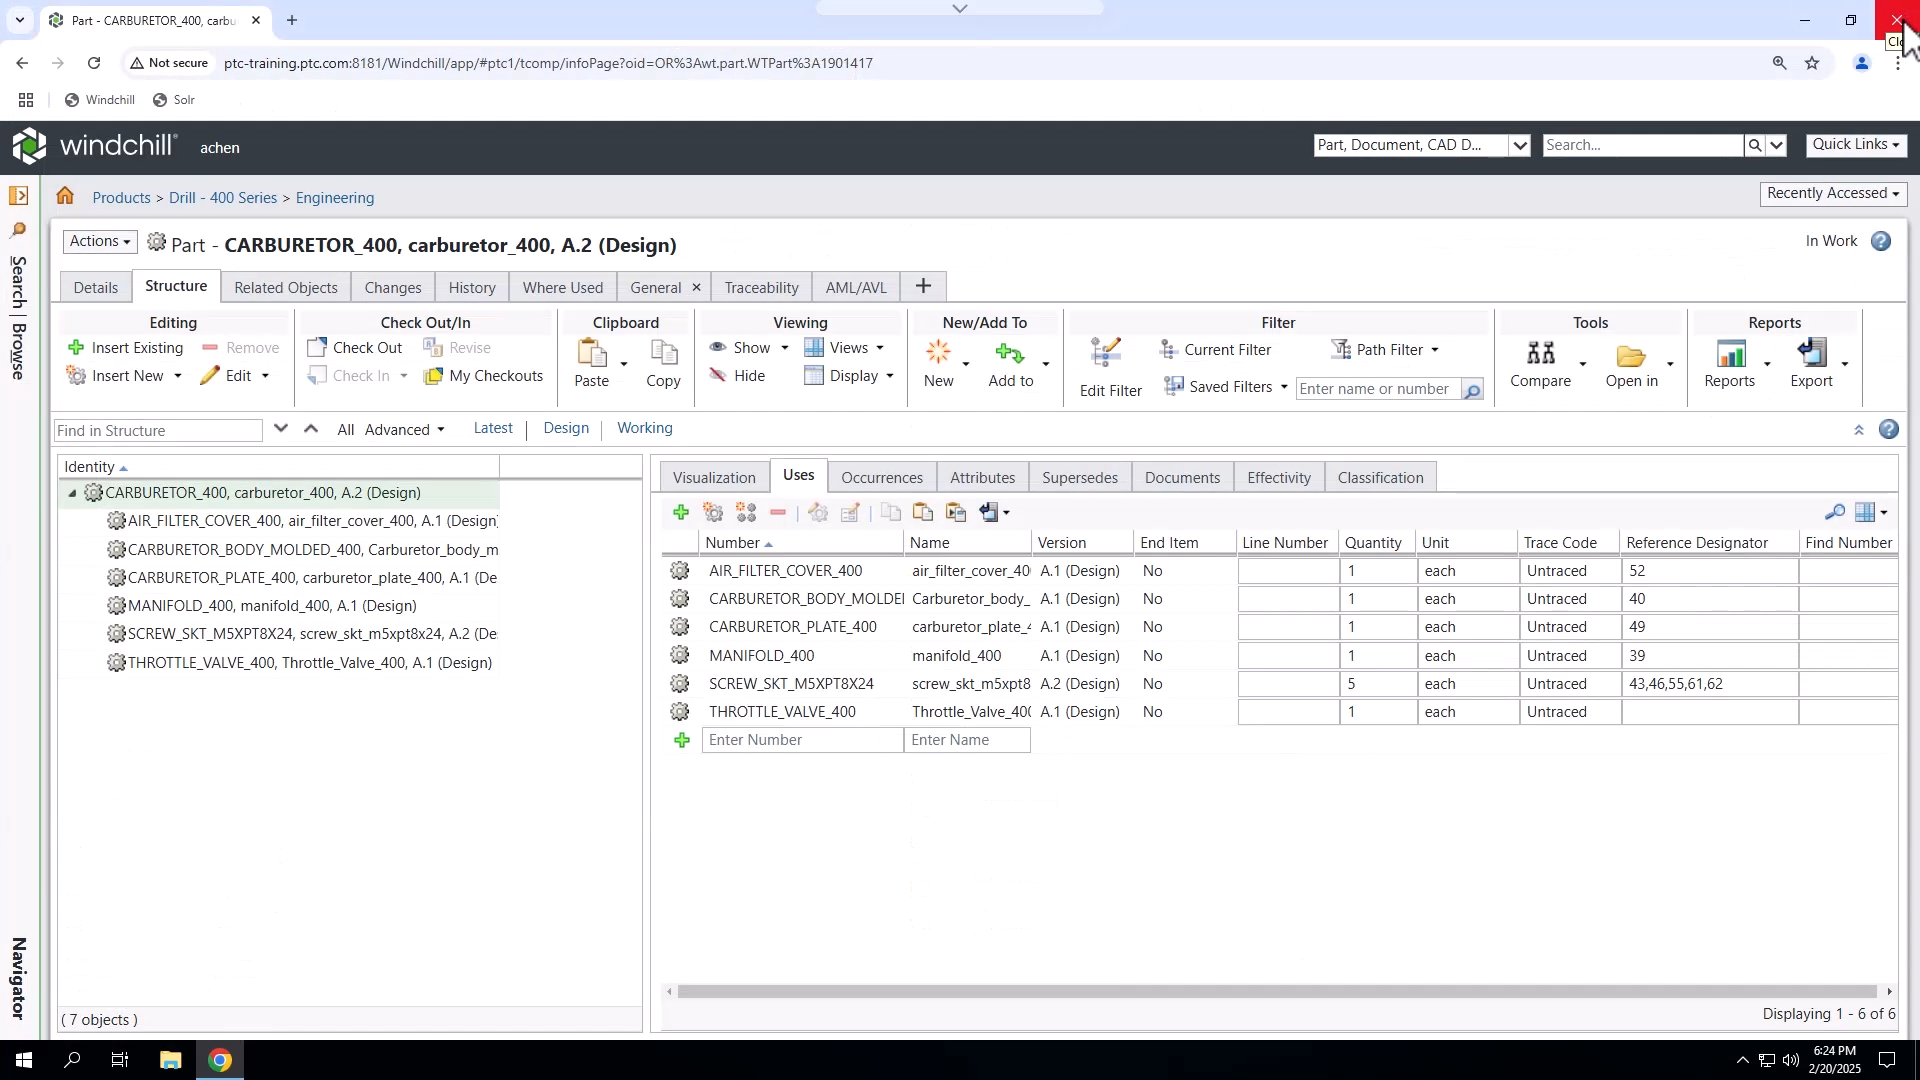
Task: Select the Edit Filter icon
Action: [x=1106, y=352]
